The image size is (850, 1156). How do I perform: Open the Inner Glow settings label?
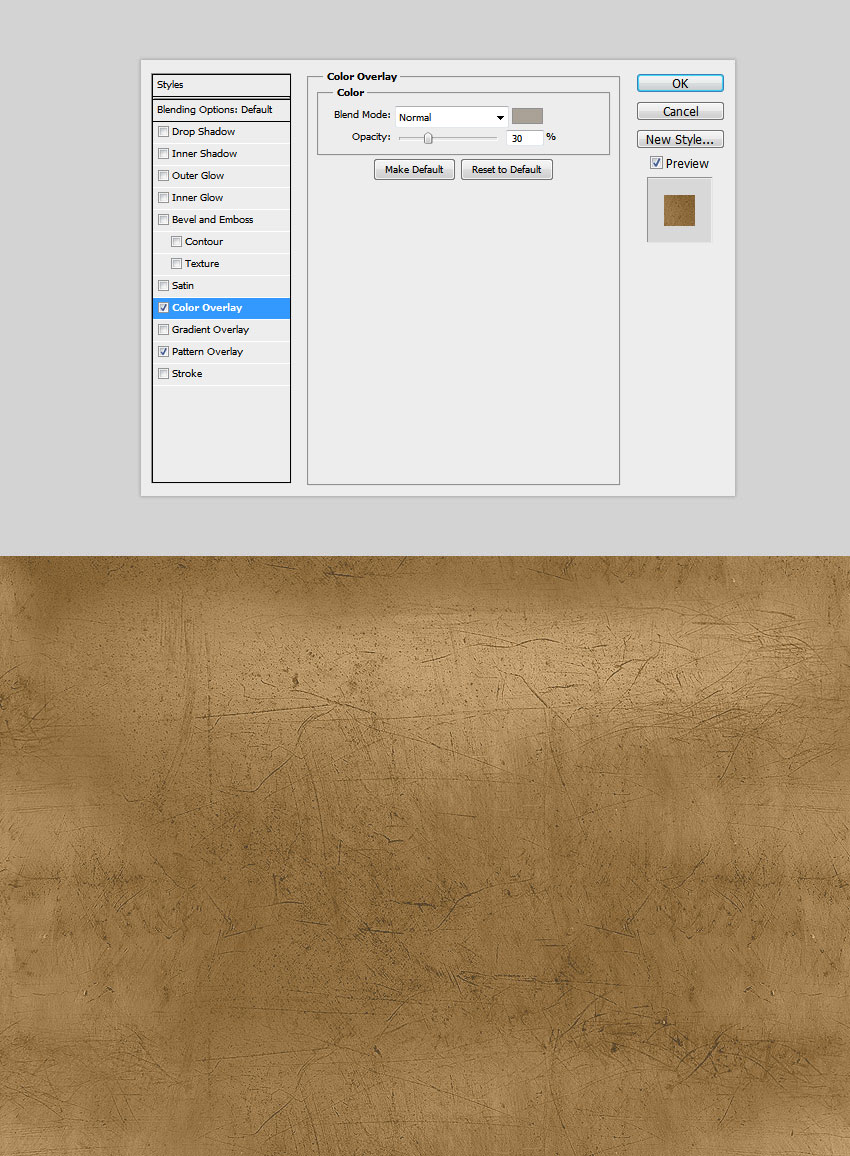197,198
